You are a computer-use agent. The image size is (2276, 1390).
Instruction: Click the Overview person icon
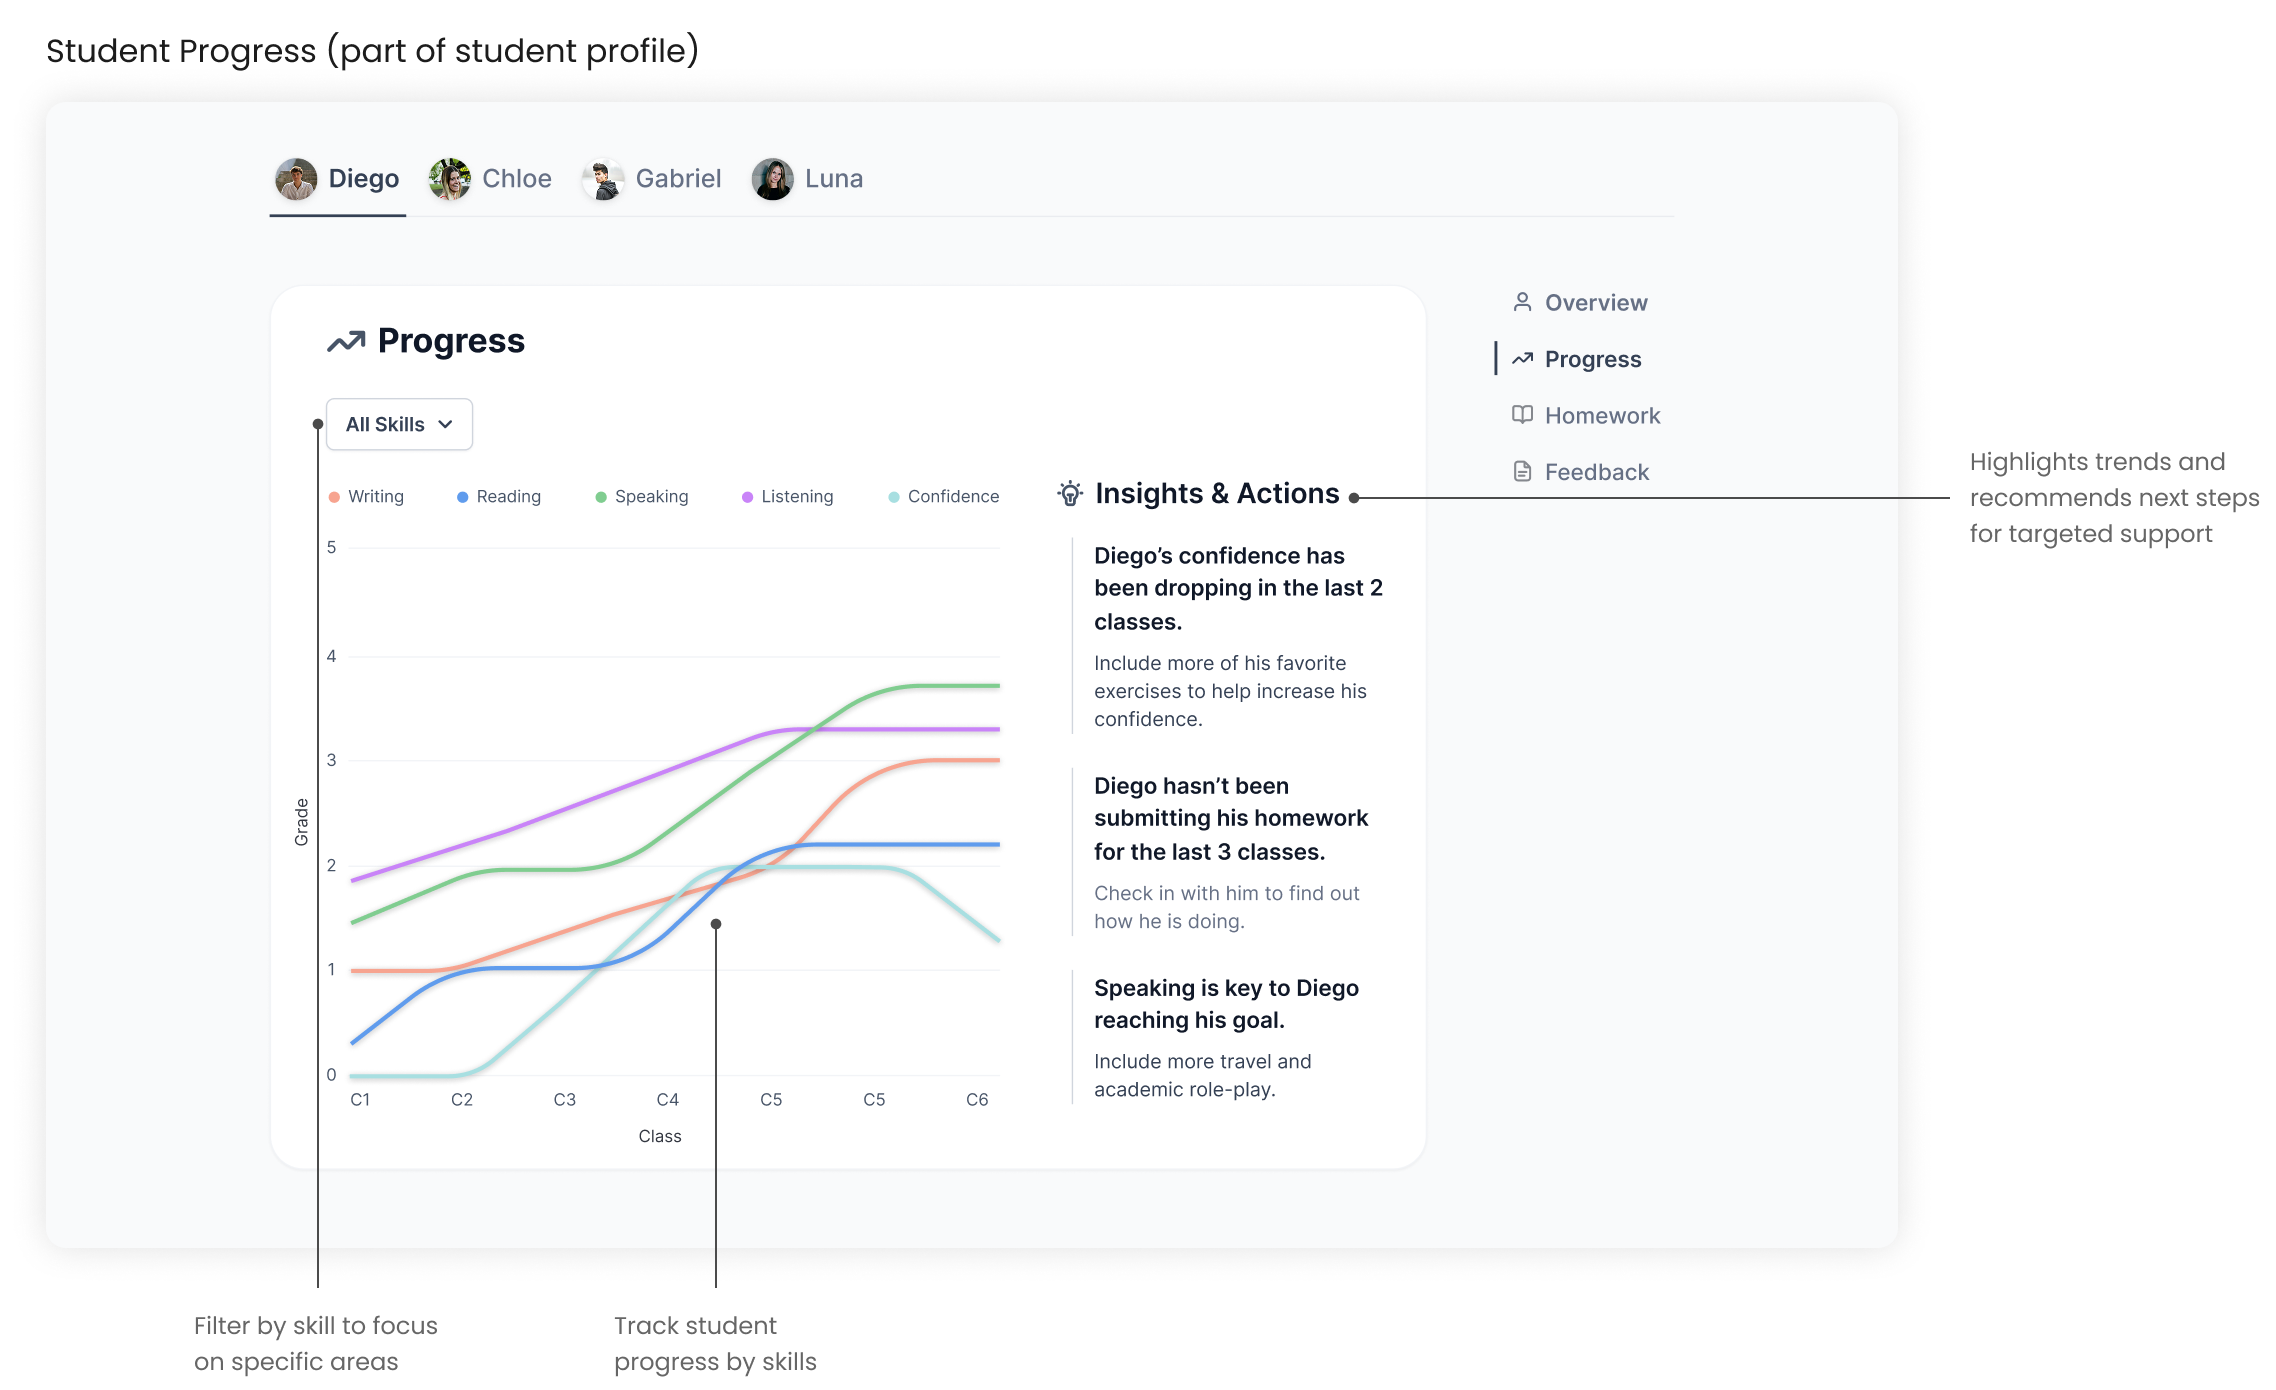point(1522,302)
